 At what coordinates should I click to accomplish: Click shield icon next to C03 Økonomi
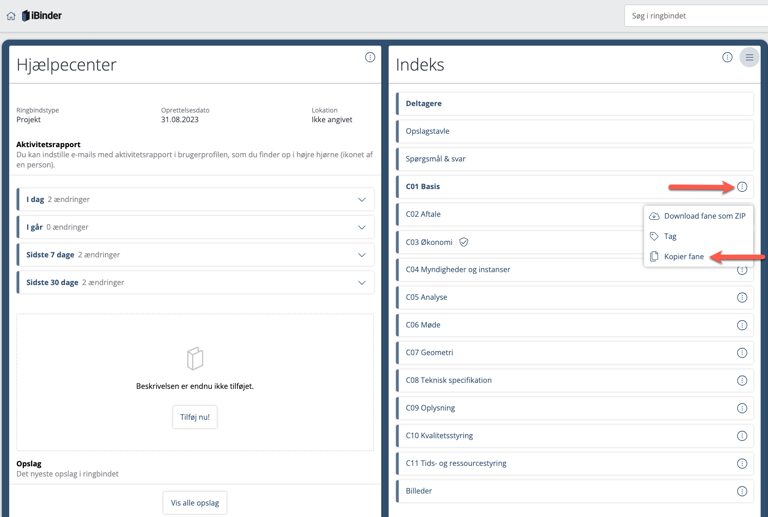pos(464,242)
